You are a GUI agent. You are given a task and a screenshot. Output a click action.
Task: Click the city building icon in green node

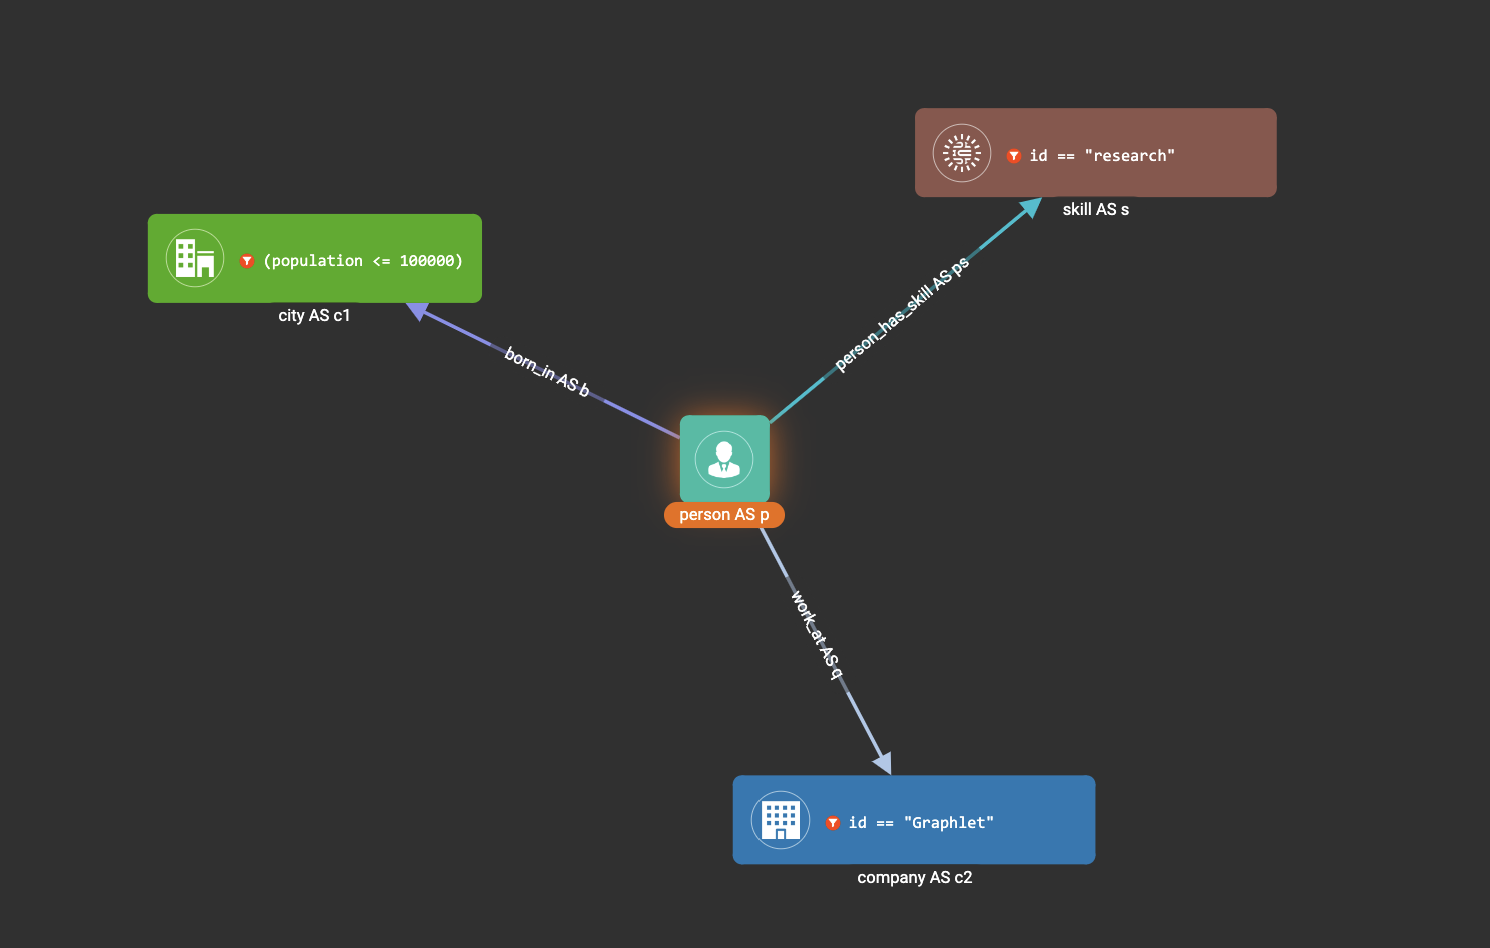pyautogui.click(x=195, y=258)
